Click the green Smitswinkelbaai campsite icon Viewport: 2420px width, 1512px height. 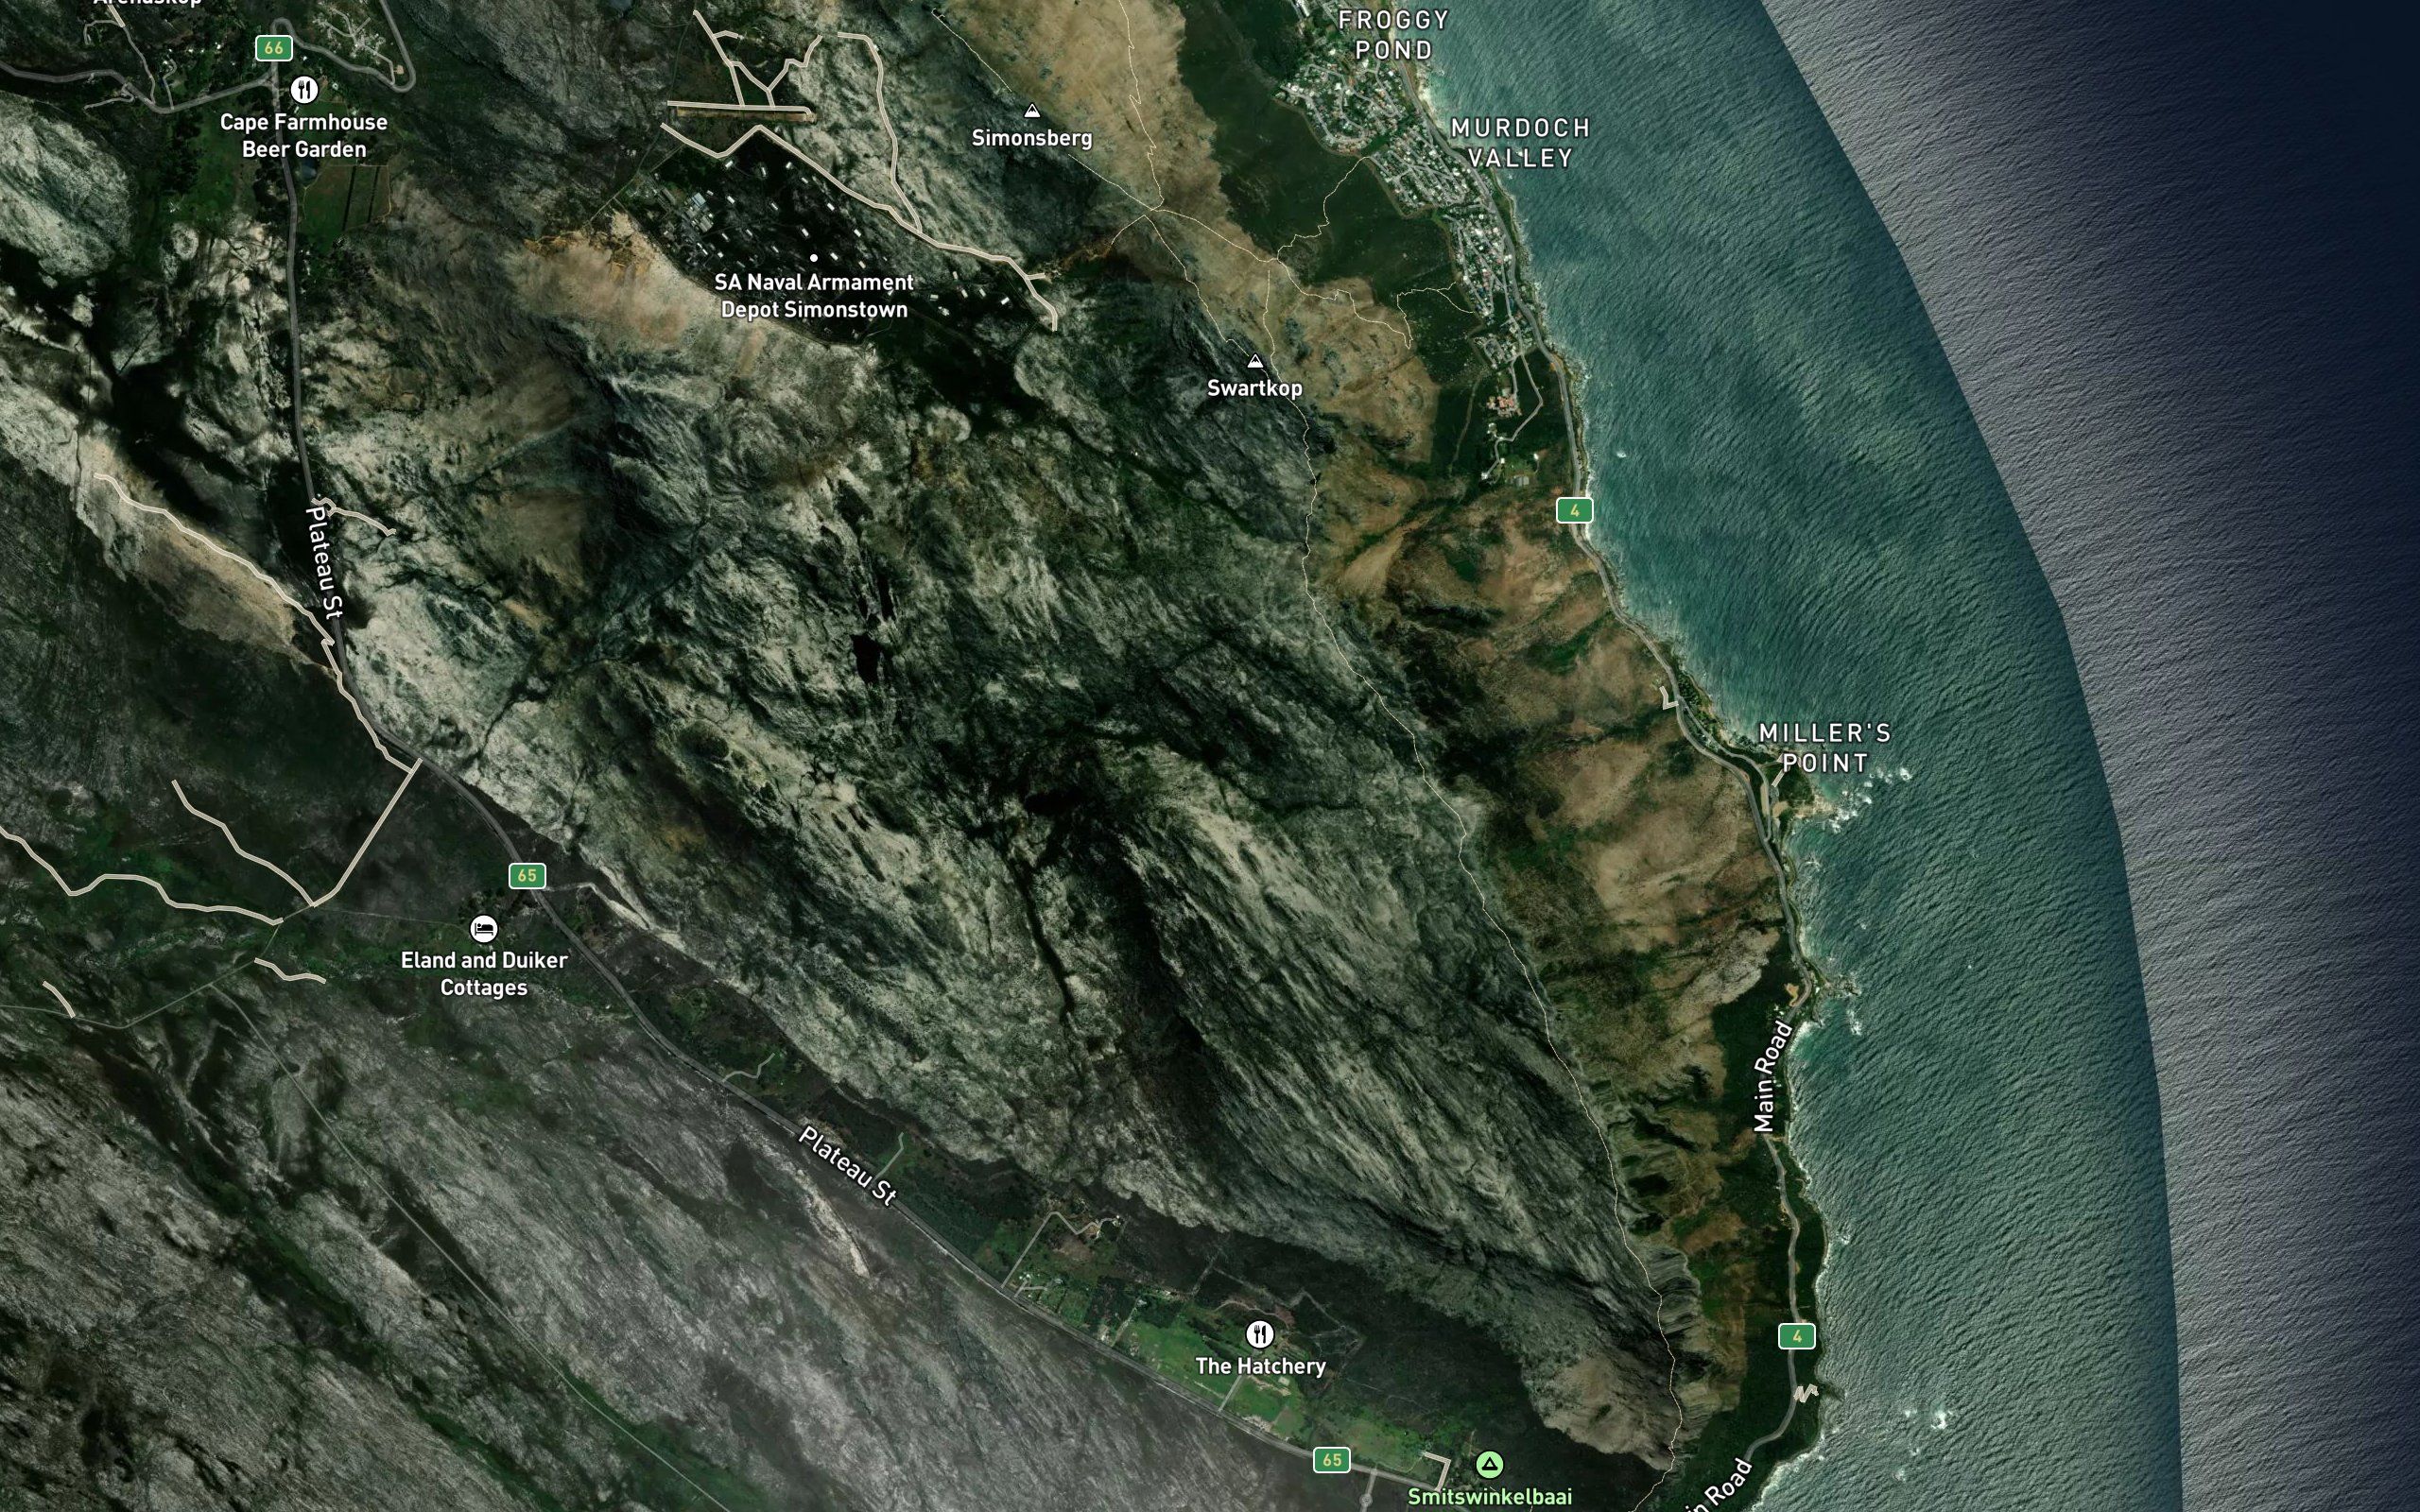point(1489,1465)
